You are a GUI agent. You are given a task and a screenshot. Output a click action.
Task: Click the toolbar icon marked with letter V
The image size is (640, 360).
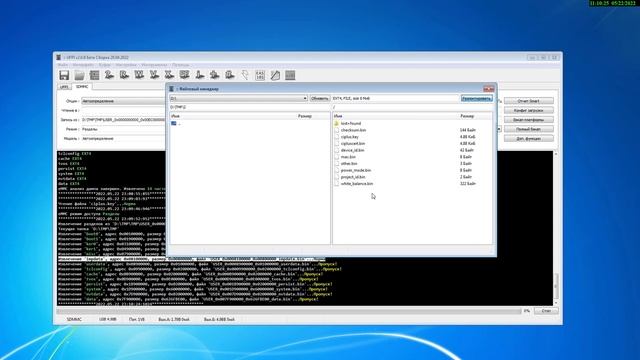pos(154,75)
